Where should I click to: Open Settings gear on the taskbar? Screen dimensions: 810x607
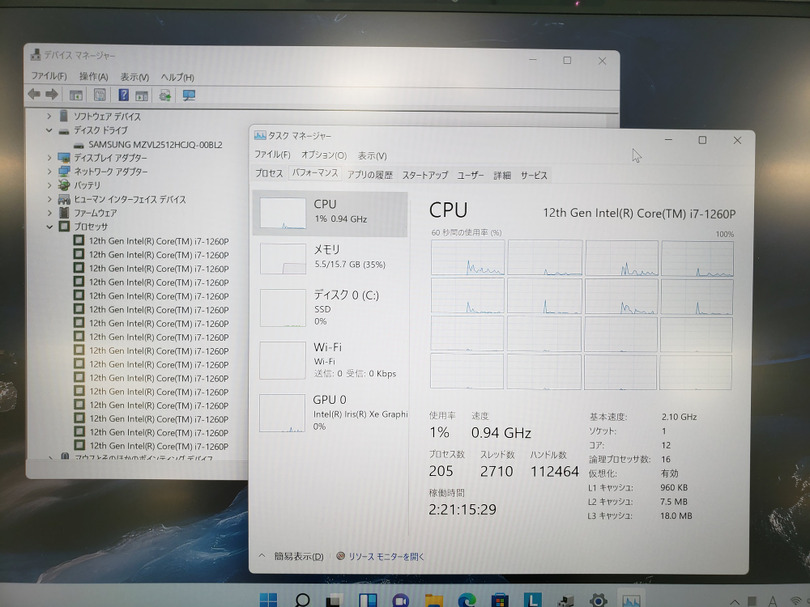pyautogui.click(x=598, y=600)
